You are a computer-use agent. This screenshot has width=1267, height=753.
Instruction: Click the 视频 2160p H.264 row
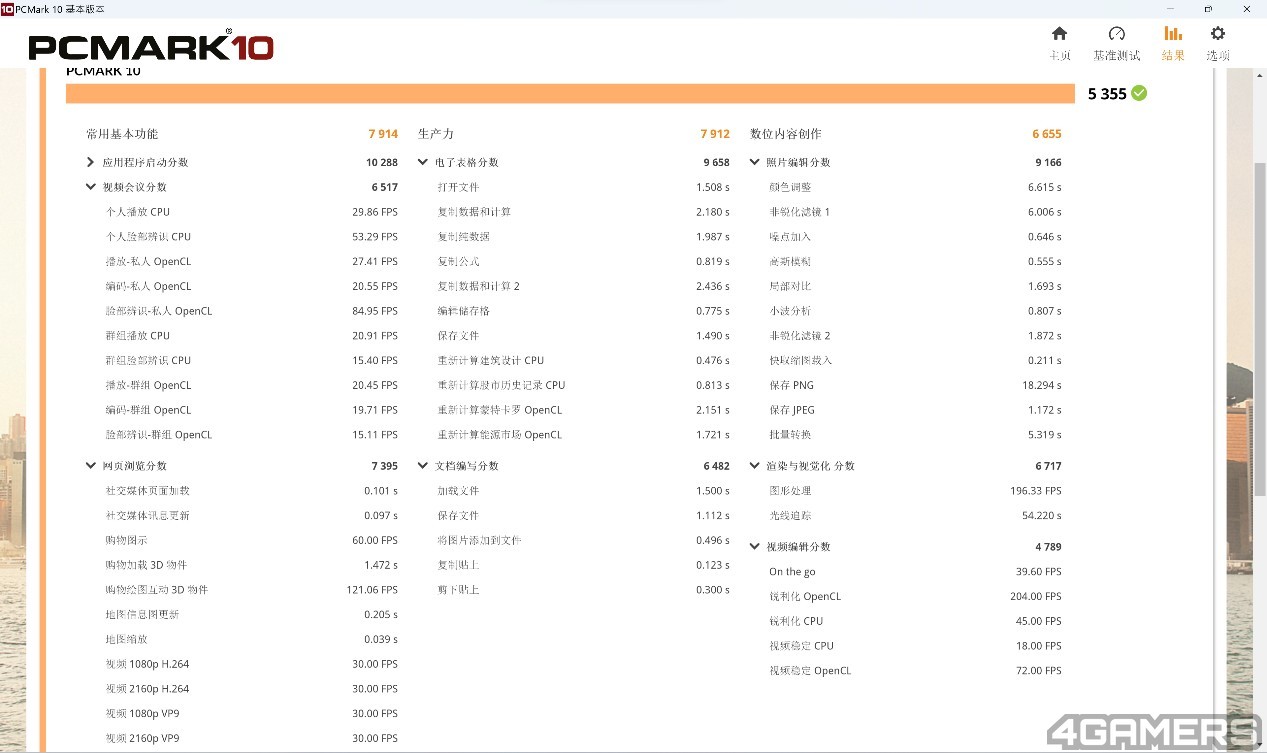[x=252, y=689]
